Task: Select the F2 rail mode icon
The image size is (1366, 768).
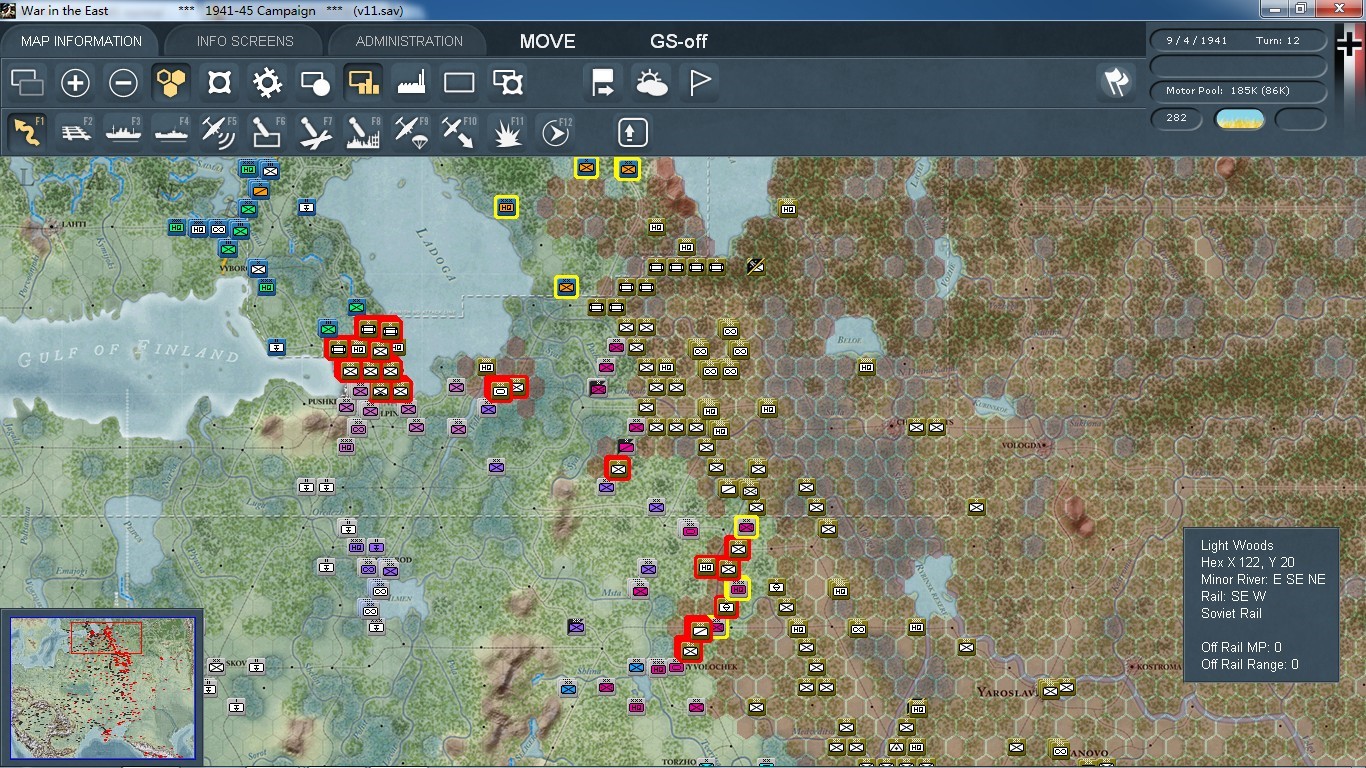Action: pos(75,132)
